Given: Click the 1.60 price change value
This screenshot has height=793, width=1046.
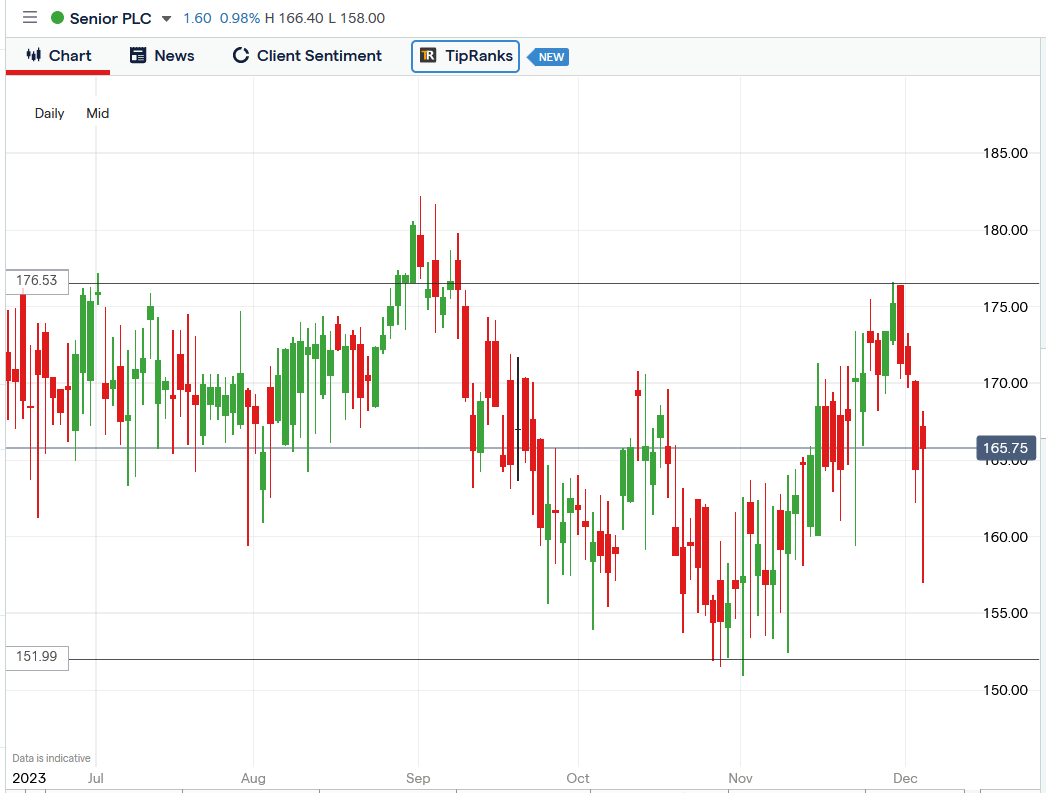Looking at the screenshot, I should click(x=197, y=19).
